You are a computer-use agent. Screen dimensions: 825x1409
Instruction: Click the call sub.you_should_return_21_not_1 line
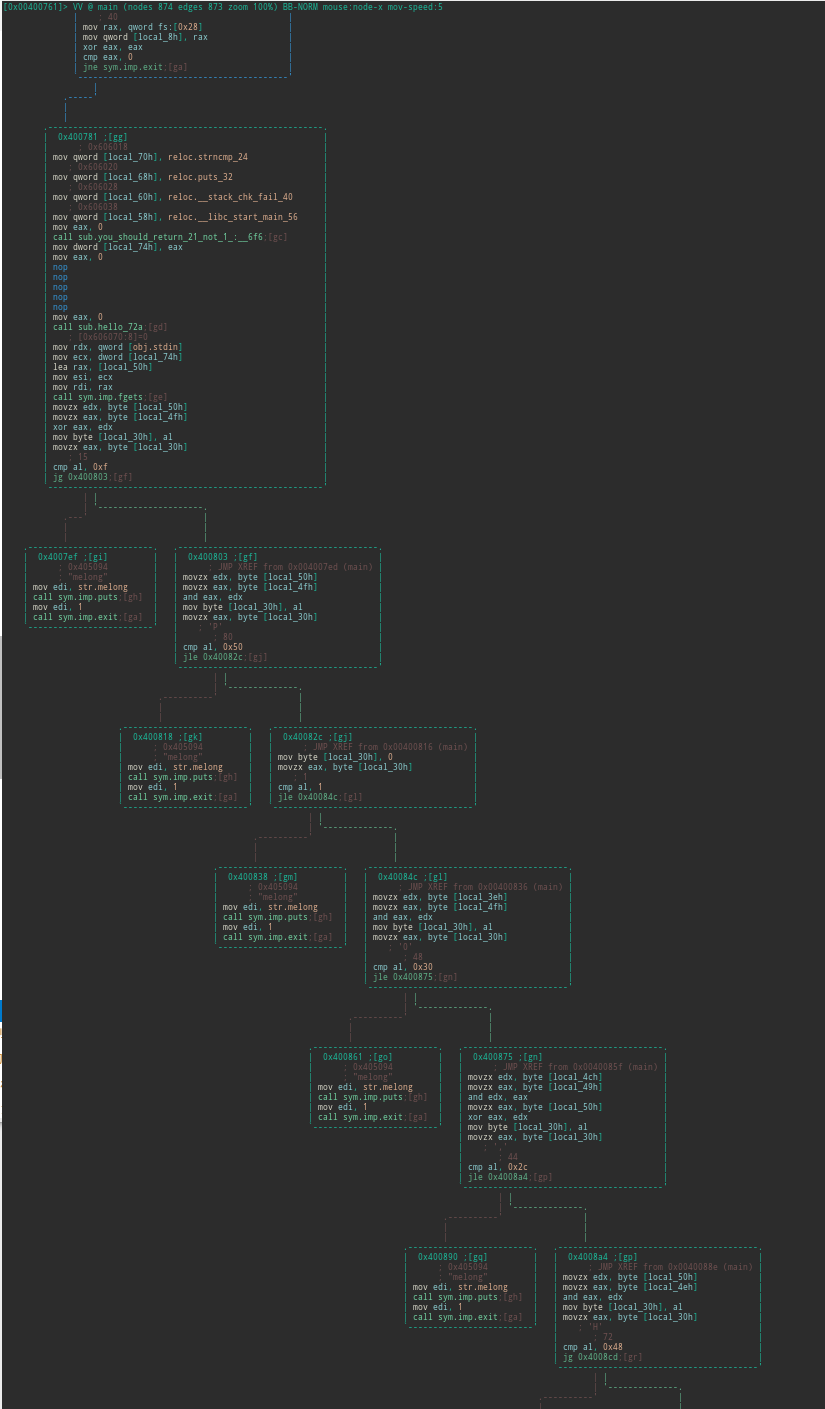tap(170, 237)
